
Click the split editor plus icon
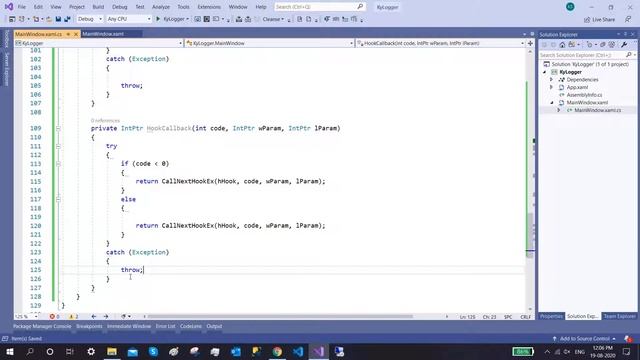[x=530, y=43]
